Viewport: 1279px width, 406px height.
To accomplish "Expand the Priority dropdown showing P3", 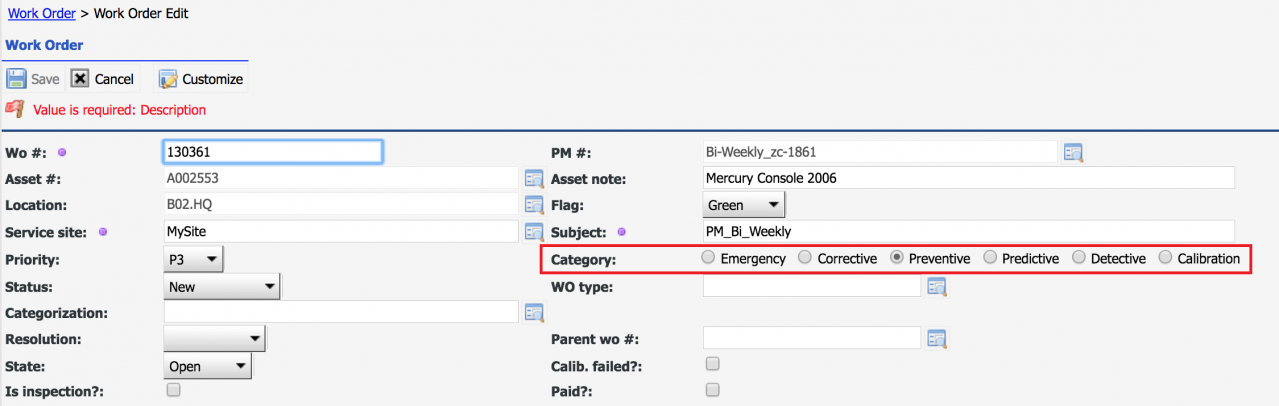I will click(x=194, y=259).
